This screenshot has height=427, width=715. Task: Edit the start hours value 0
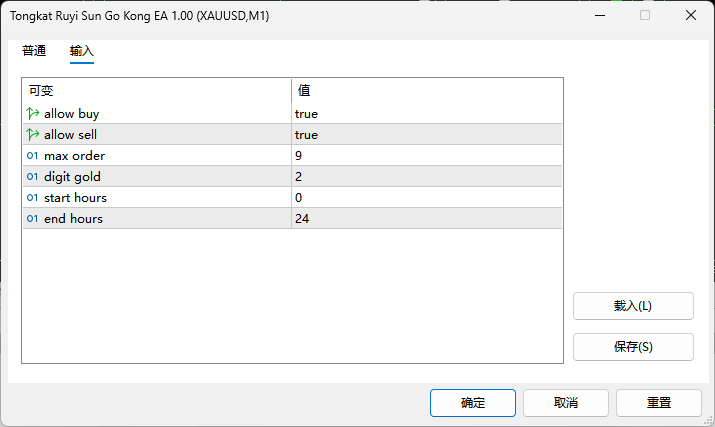tap(426, 198)
